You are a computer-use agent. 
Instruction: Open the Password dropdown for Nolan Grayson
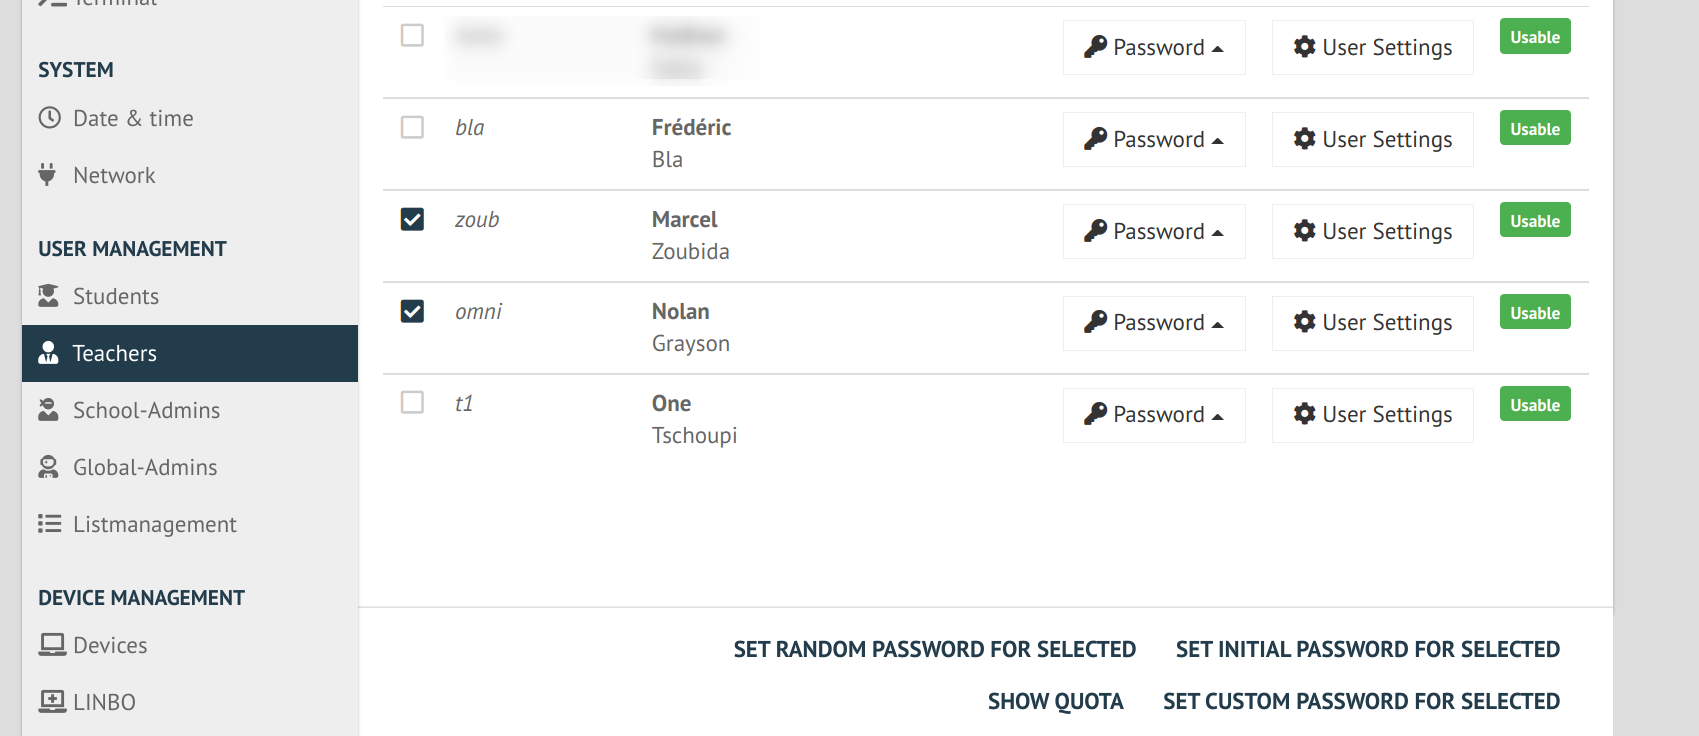point(1154,323)
